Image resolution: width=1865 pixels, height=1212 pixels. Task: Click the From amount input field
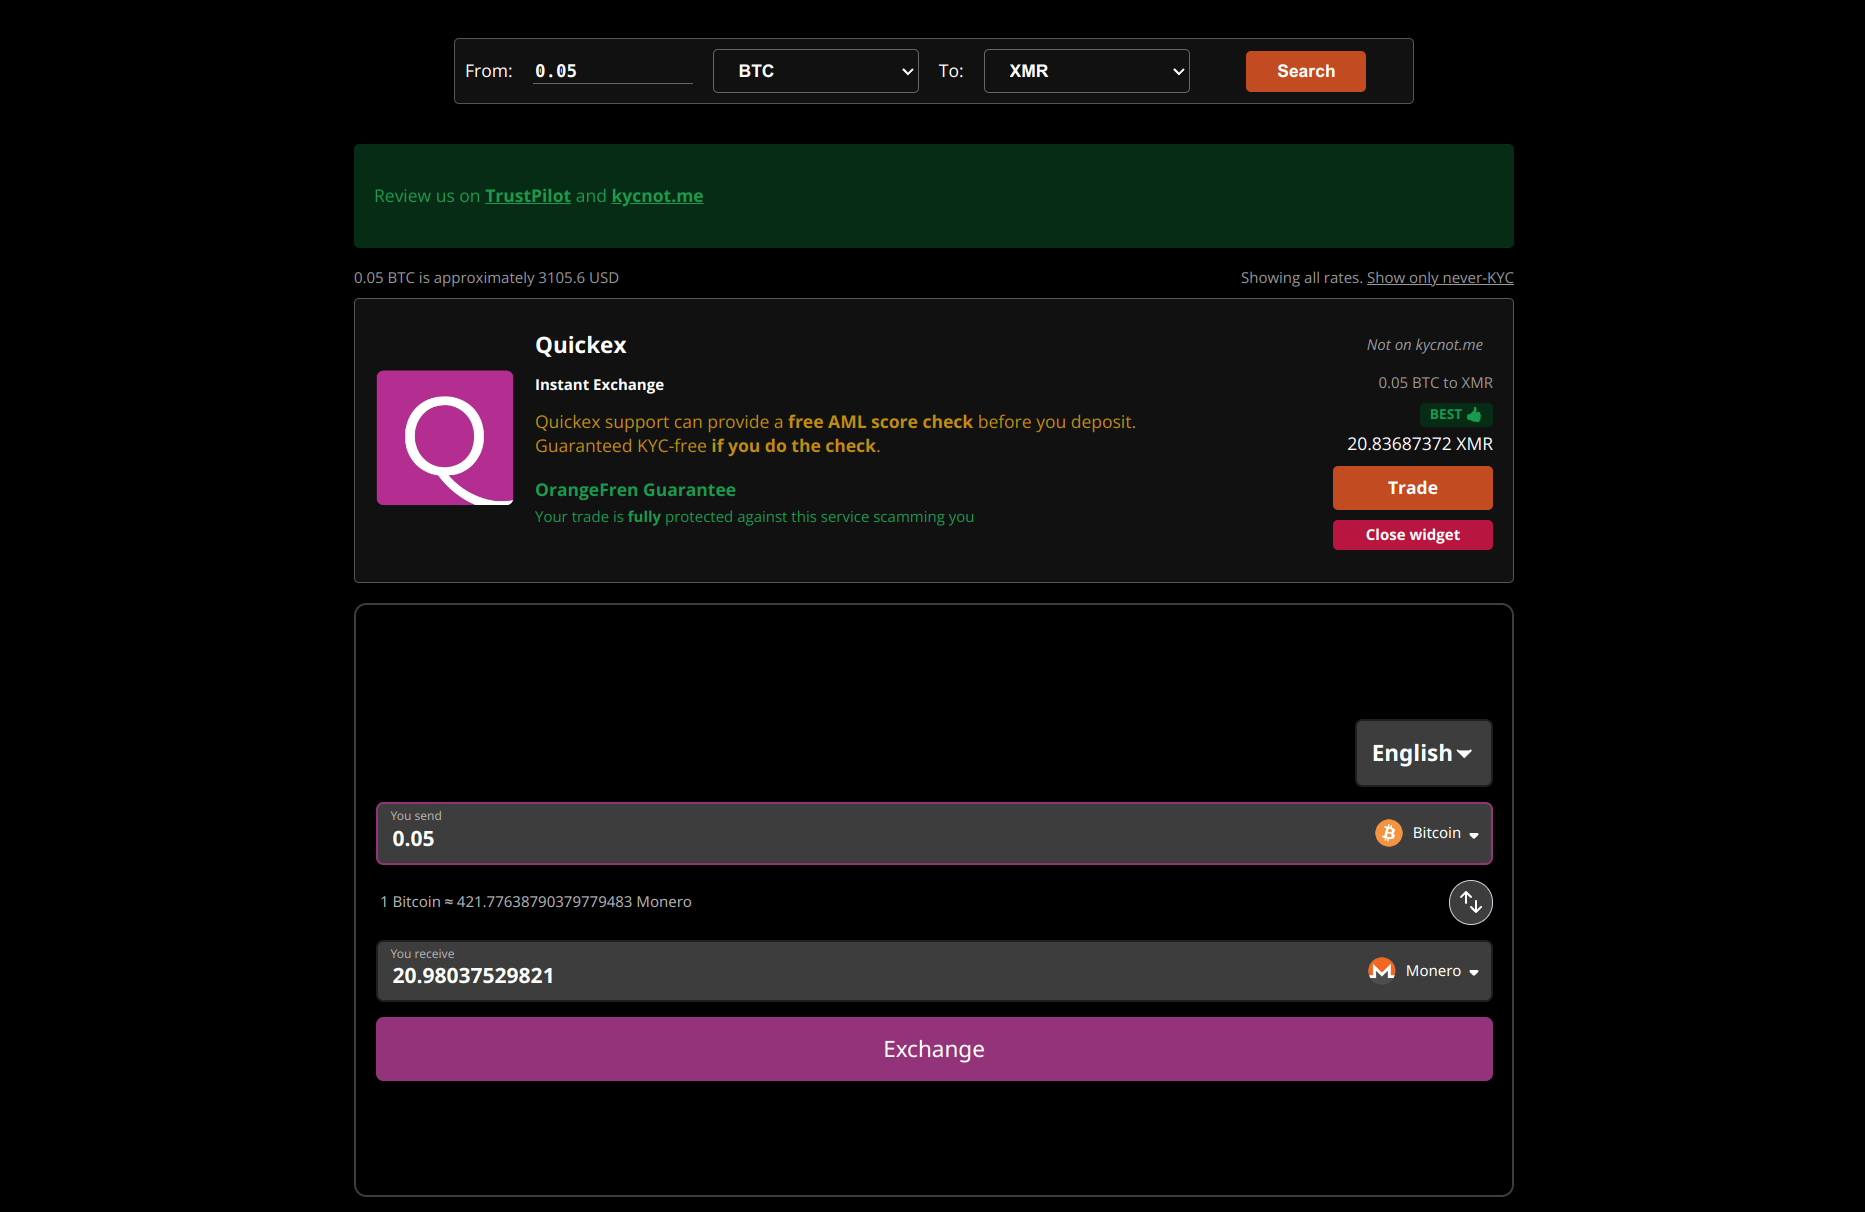coord(612,71)
